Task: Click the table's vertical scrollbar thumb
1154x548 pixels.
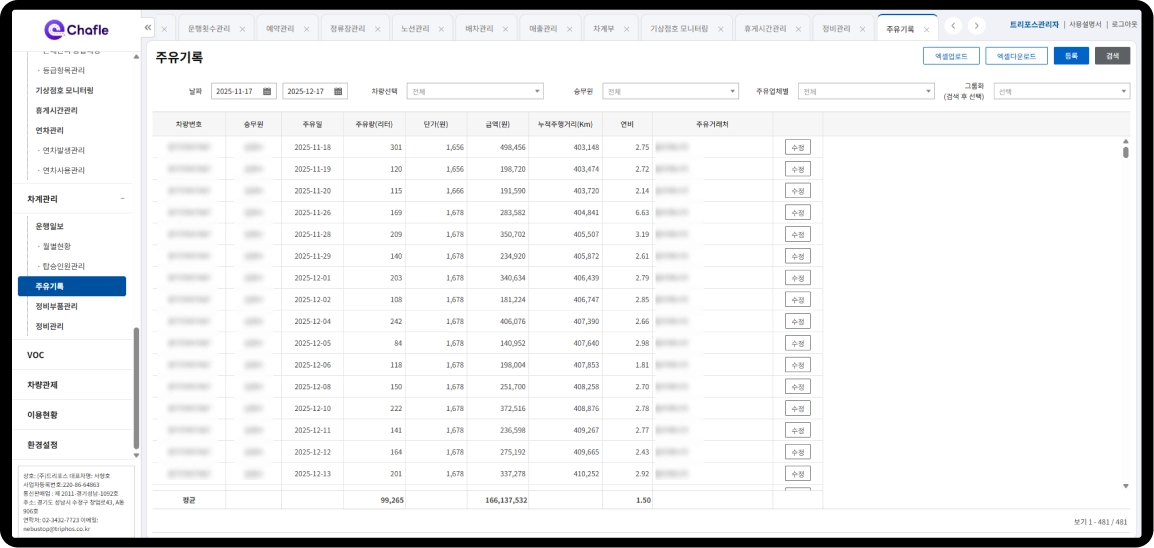Action: tap(1125, 152)
